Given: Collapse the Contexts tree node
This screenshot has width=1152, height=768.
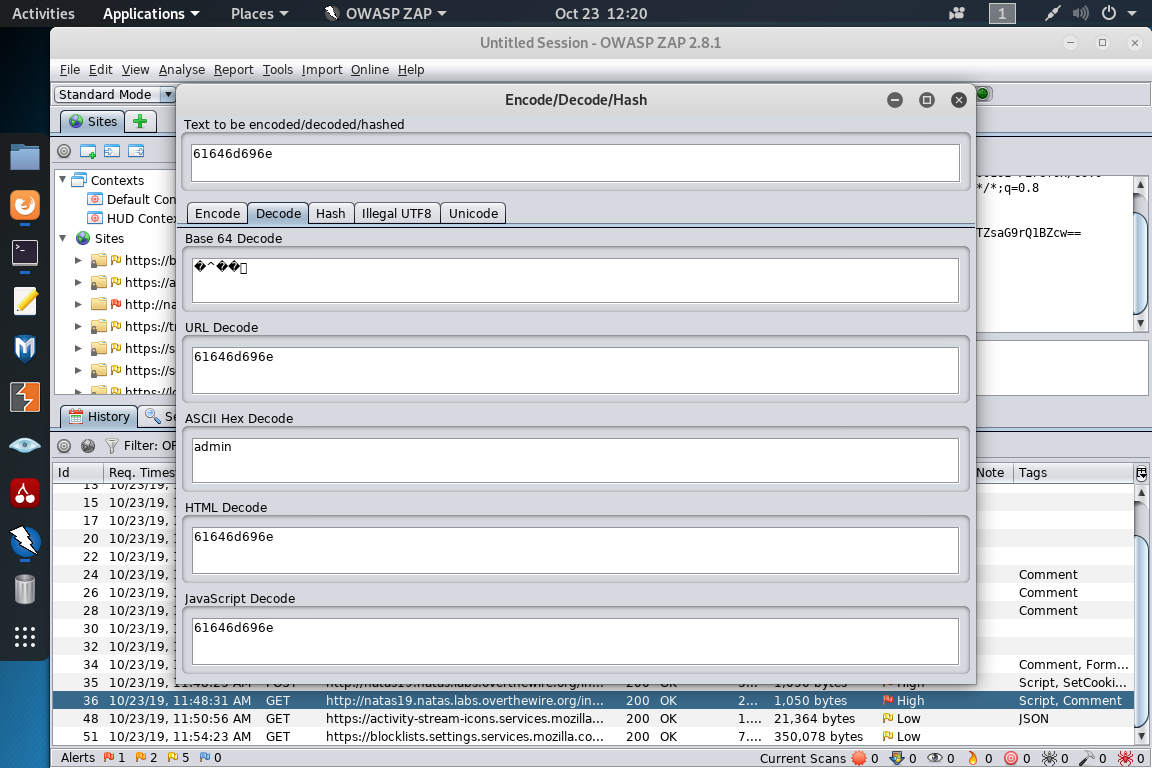Looking at the screenshot, I should pyautogui.click(x=63, y=179).
